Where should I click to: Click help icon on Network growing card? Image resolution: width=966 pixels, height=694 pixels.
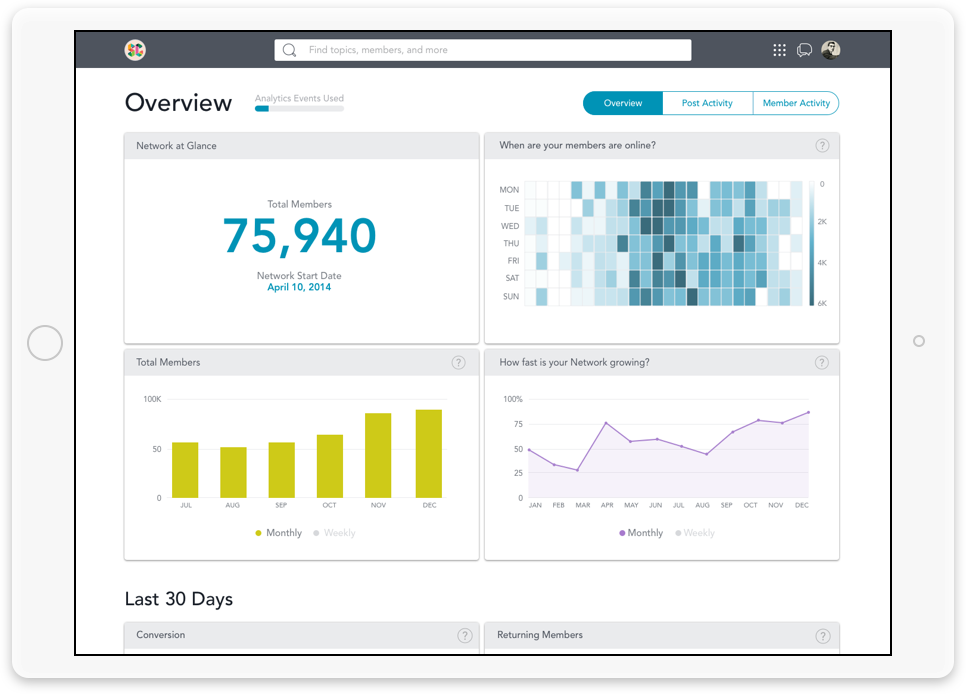822,363
